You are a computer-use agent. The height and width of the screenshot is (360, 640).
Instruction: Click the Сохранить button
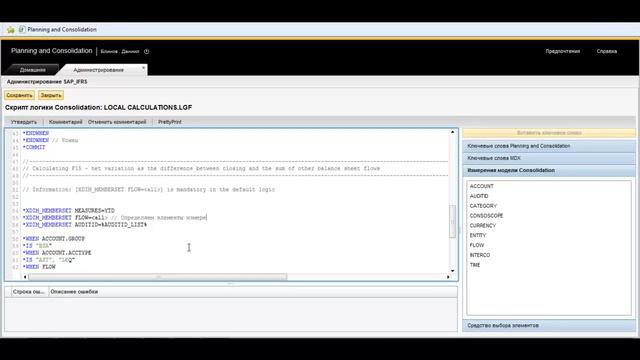click(19, 95)
